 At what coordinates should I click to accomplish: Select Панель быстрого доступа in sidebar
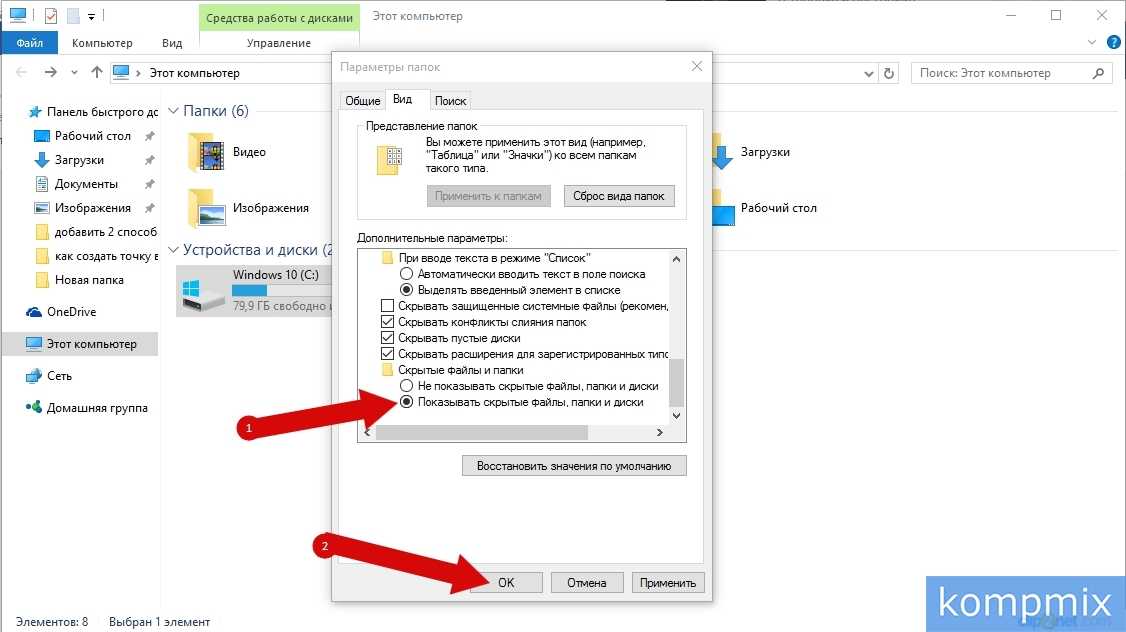pos(93,111)
